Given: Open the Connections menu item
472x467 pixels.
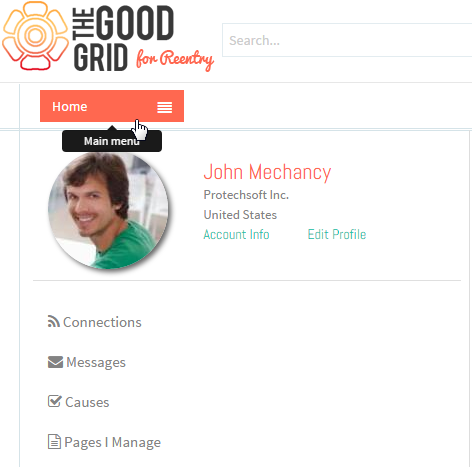Looking at the screenshot, I should tap(102, 322).
